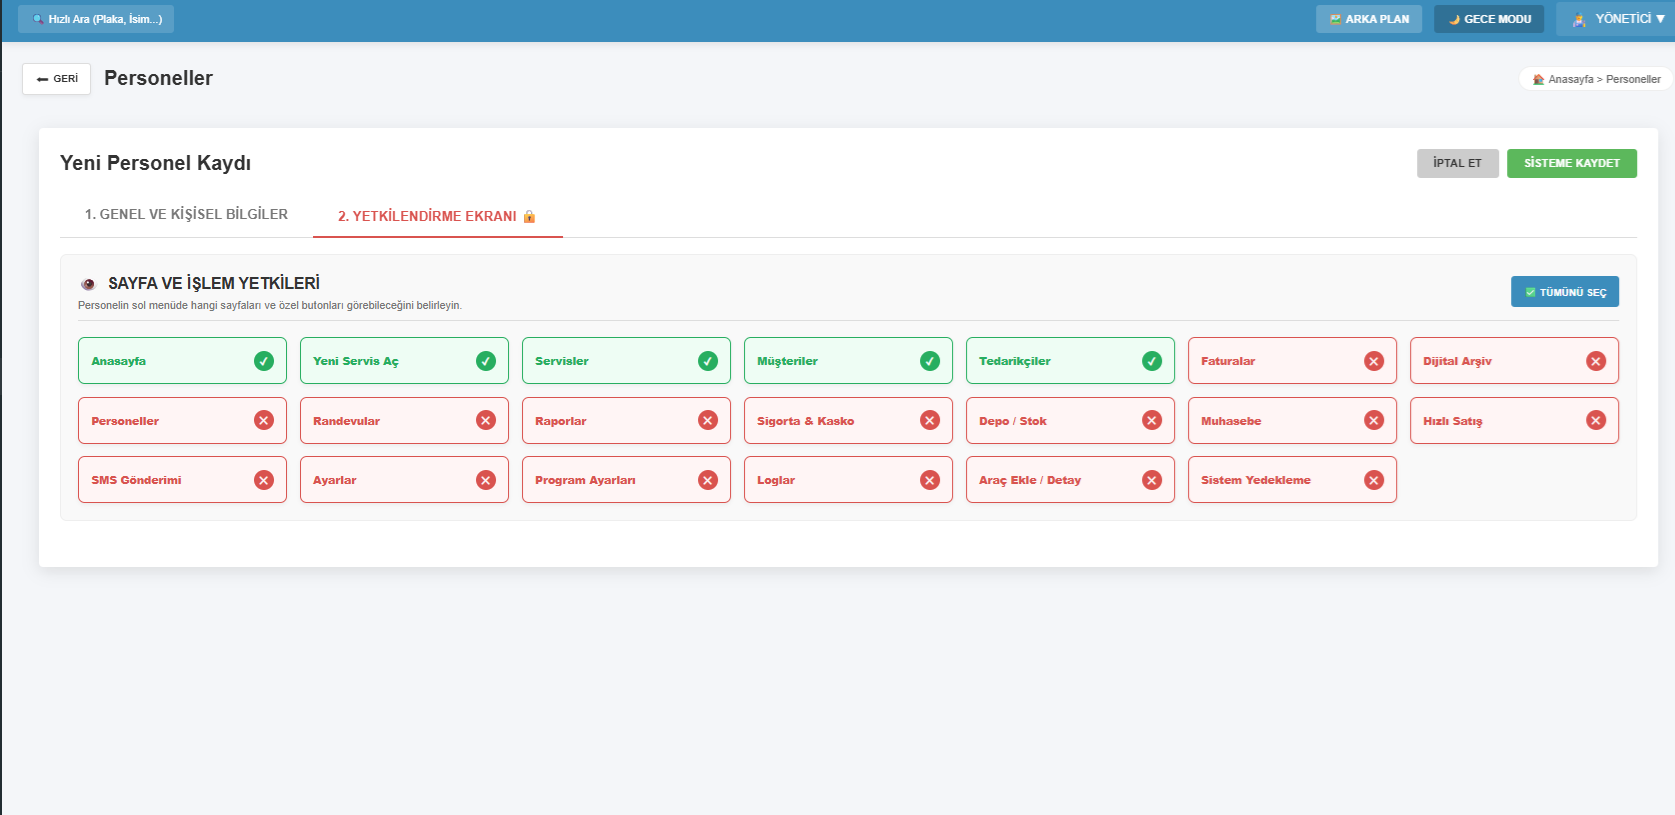Enable the Personeller page permission
This screenshot has width=1675, height=815.
182,421
